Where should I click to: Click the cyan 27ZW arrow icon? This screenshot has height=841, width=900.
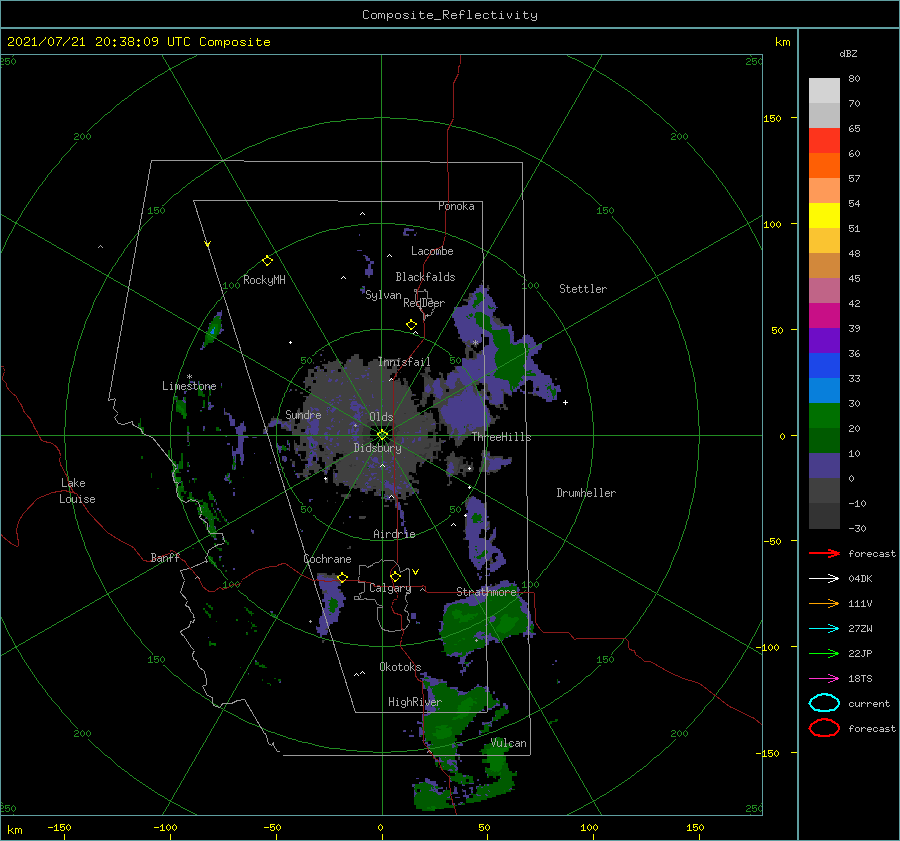824,629
